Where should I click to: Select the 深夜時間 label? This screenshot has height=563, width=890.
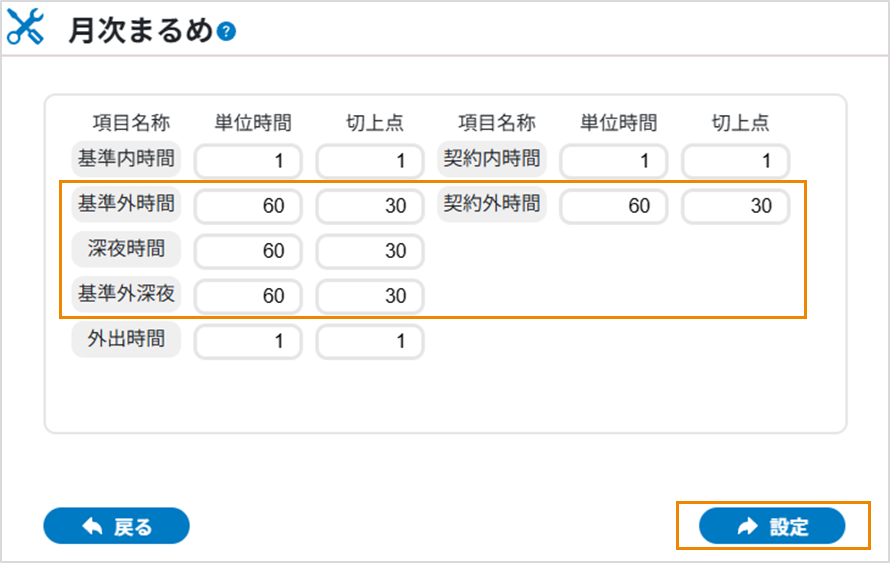pyautogui.click(x=126, y=249)
